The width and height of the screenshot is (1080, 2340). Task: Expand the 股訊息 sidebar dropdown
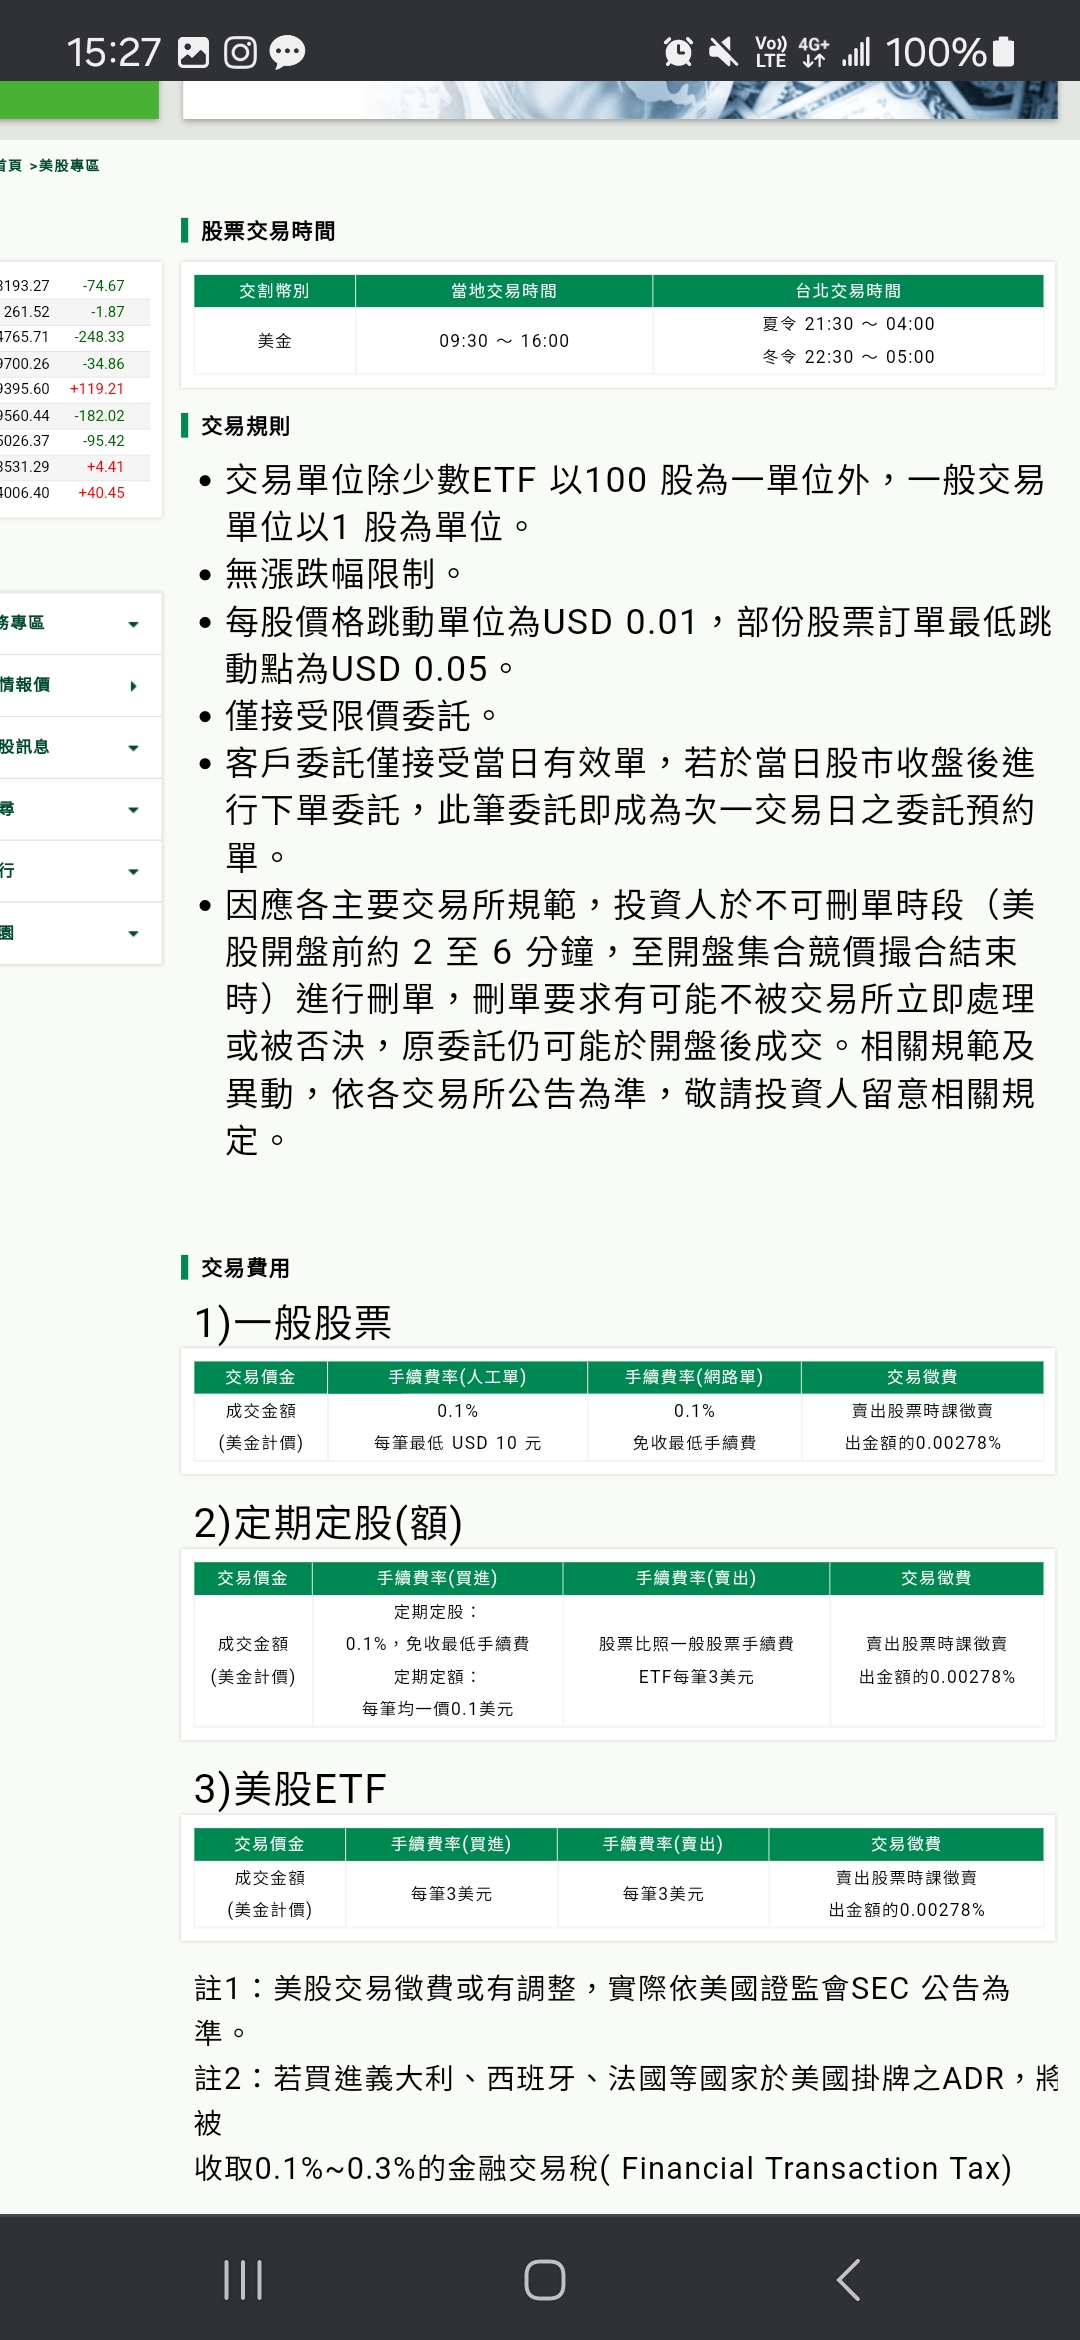coord(80,747)
